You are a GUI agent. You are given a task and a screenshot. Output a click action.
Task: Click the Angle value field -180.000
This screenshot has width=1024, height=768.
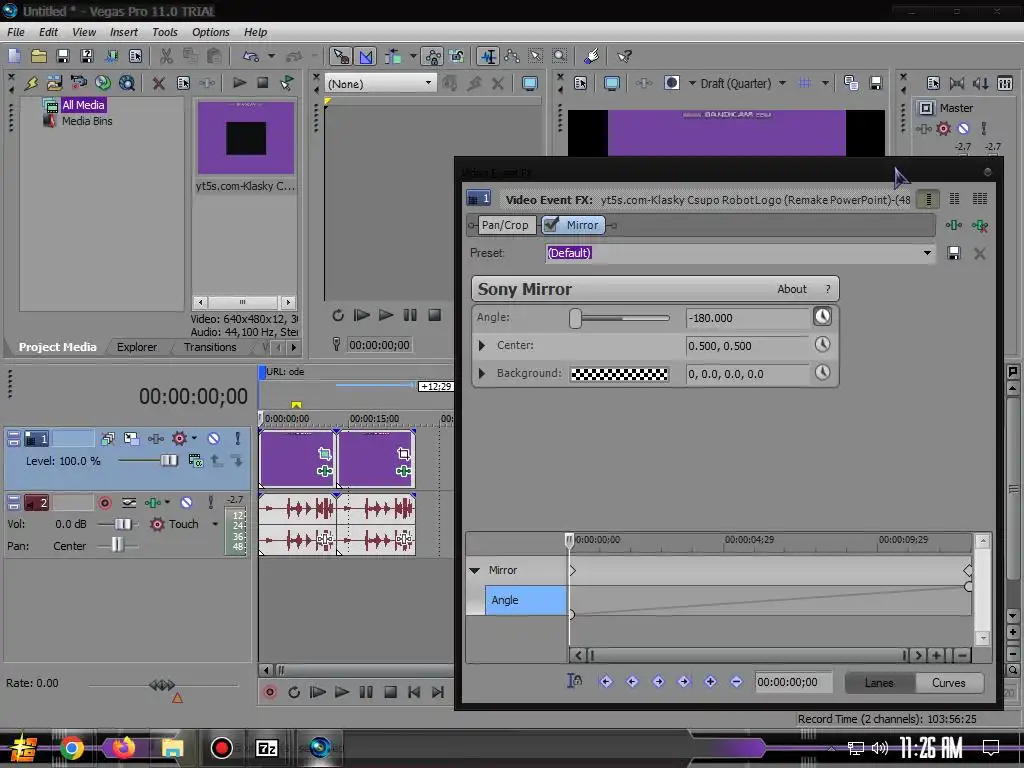[x=746, y=318]
